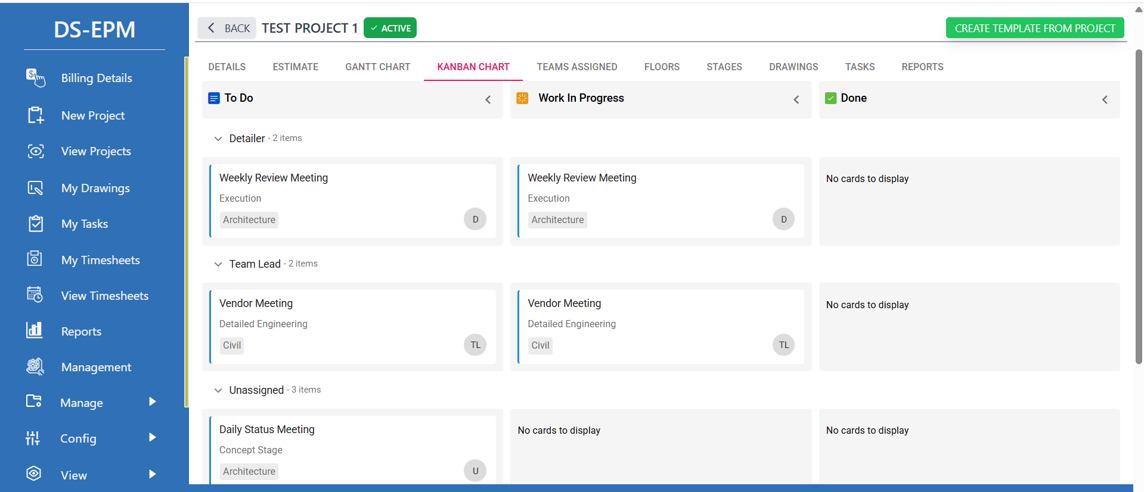This screenshot has width=1144, height=492.
Task: Click Create Template From Project button
Action: 1034,28
